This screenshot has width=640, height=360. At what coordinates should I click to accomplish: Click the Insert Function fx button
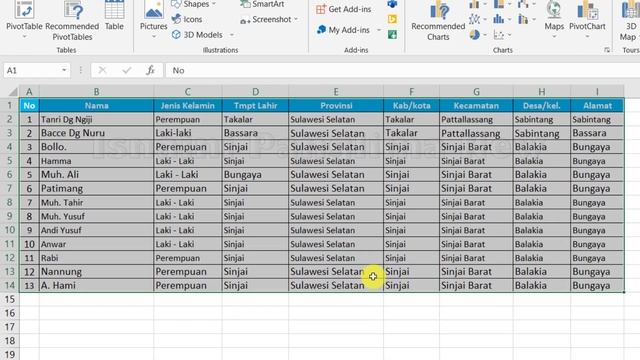tap(150, 70)
